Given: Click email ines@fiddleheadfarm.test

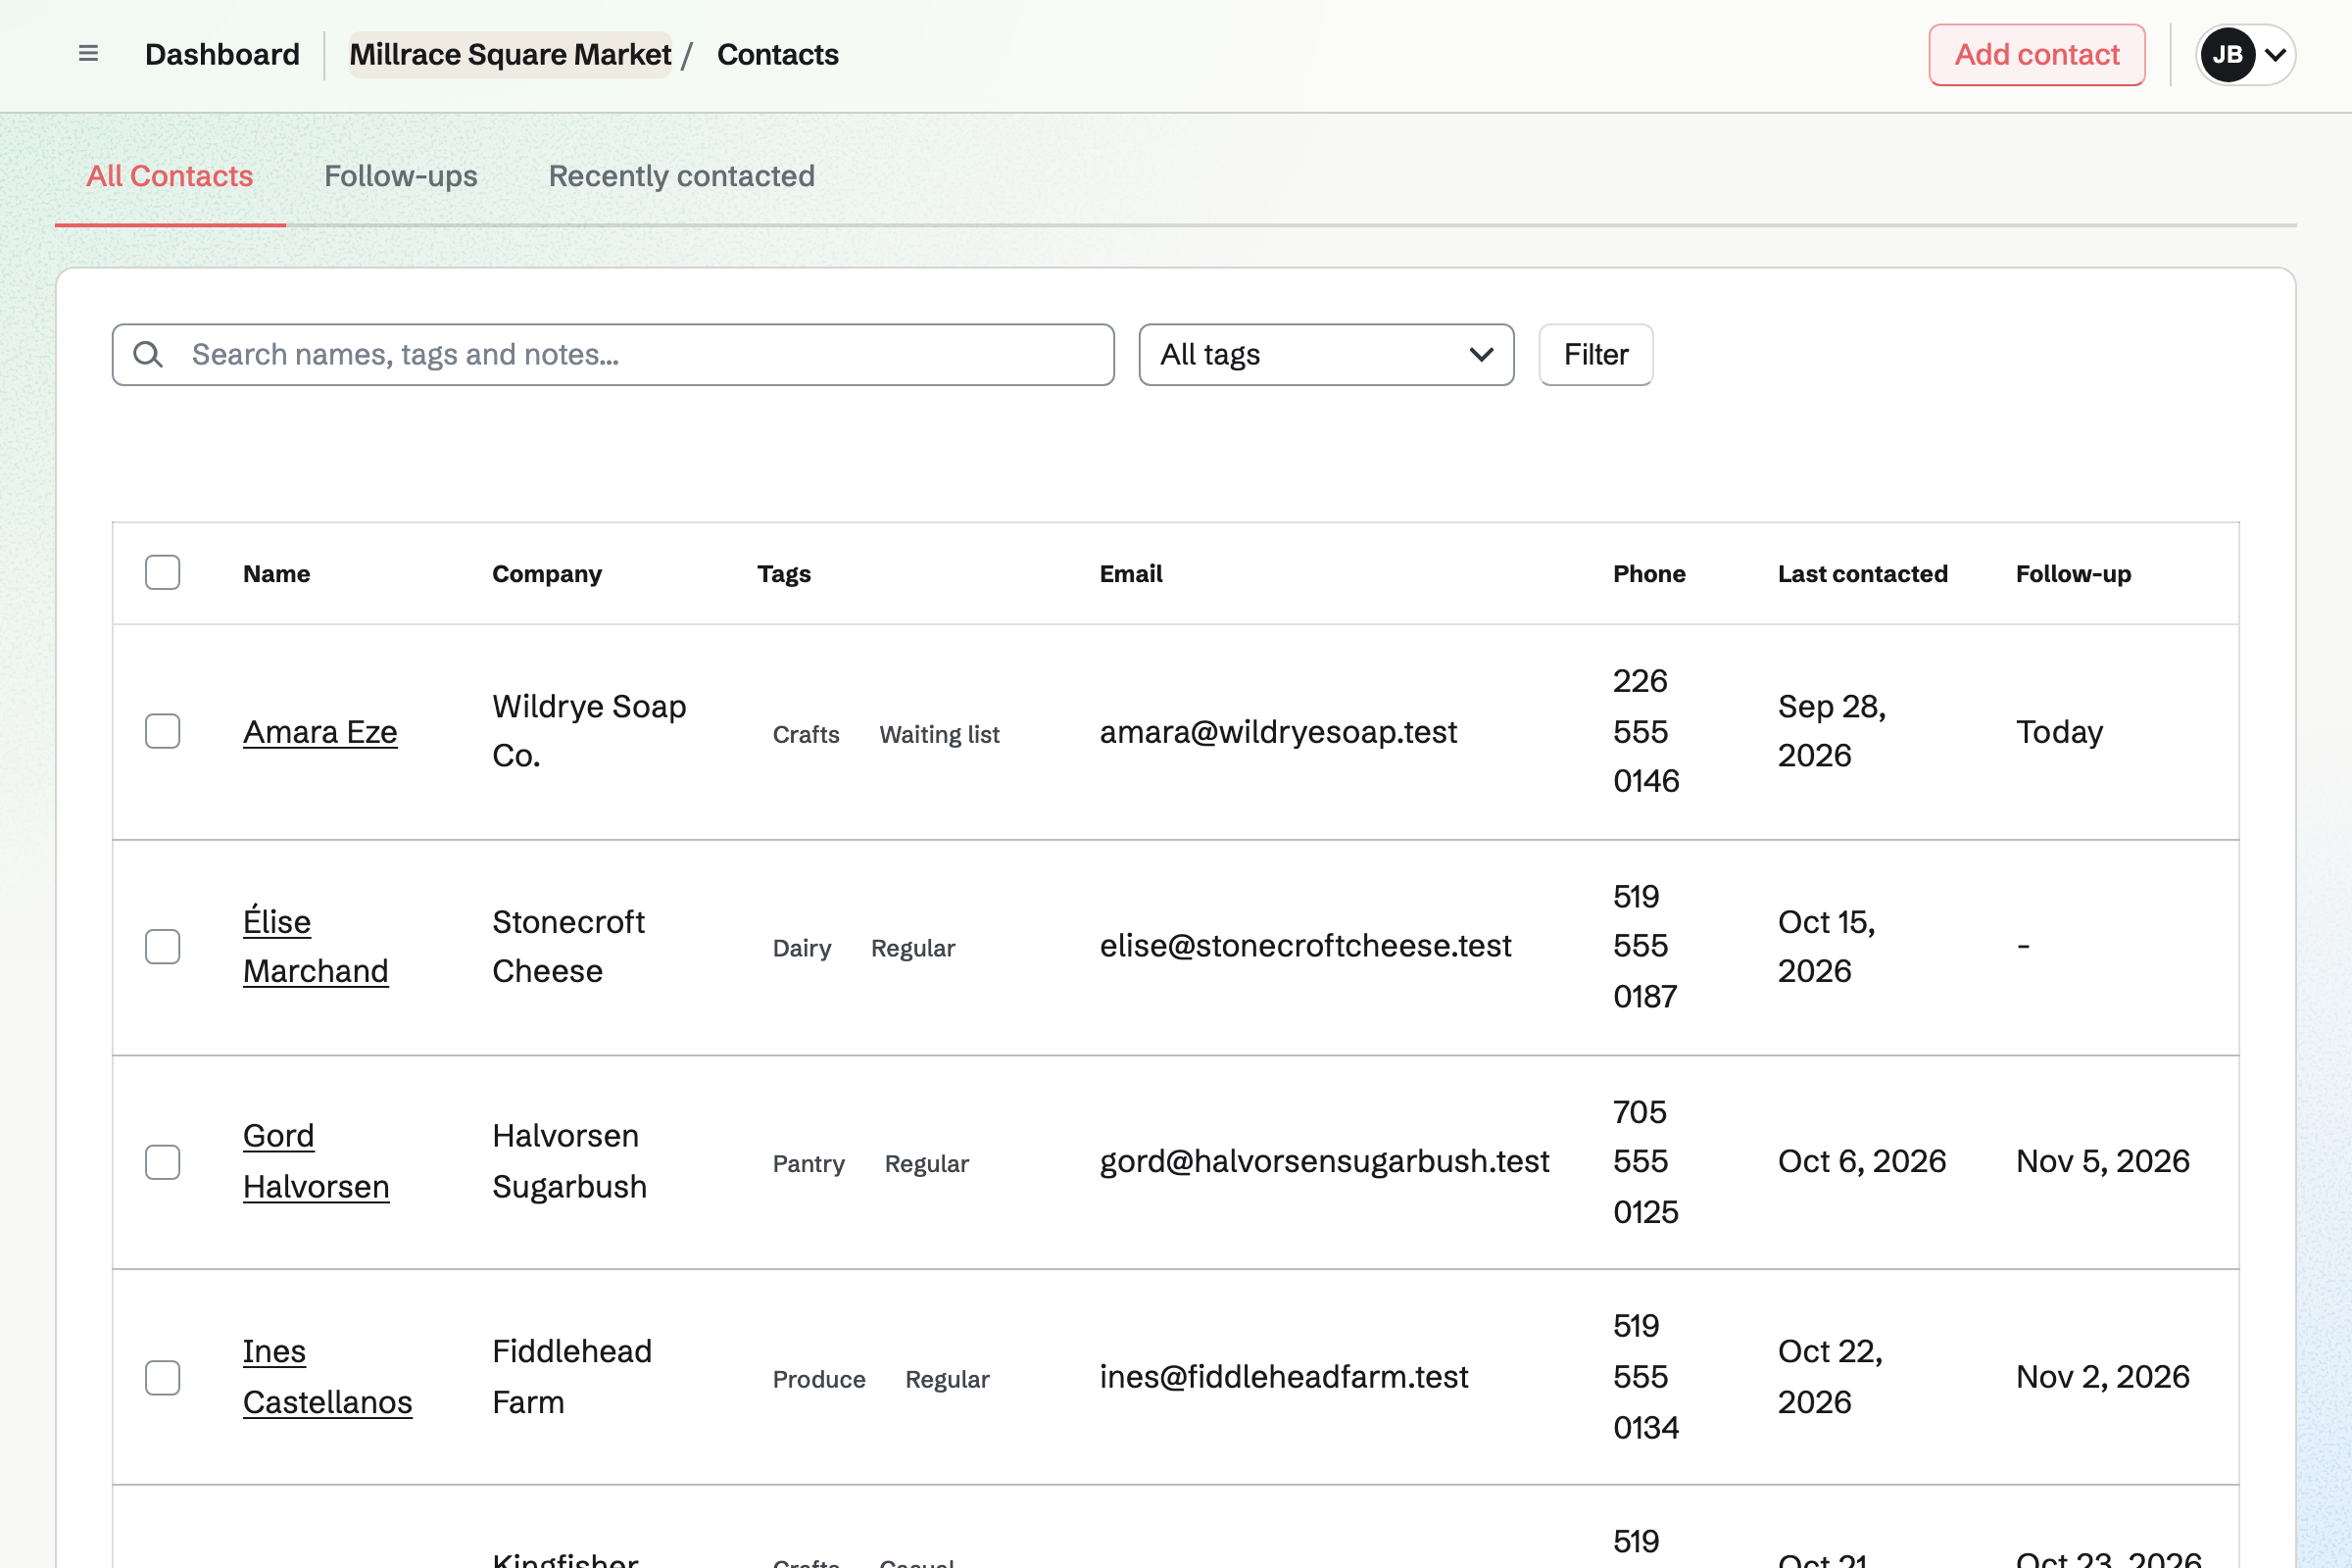Looking at the screenshot, I should tap(1284, 1377).
